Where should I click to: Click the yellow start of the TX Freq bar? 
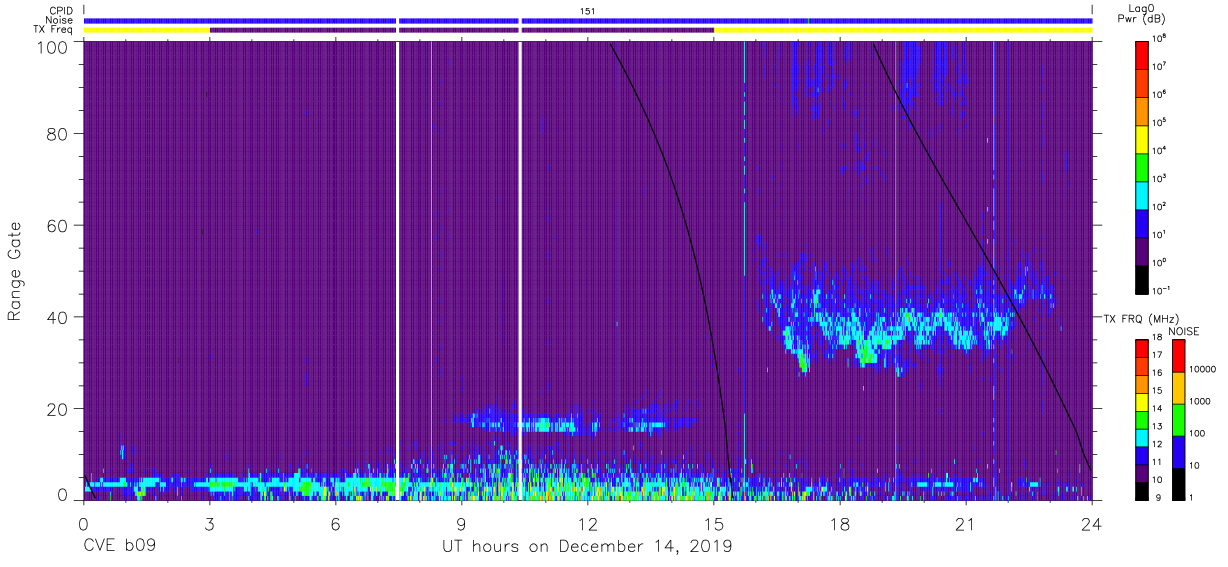tap(147, 30)
